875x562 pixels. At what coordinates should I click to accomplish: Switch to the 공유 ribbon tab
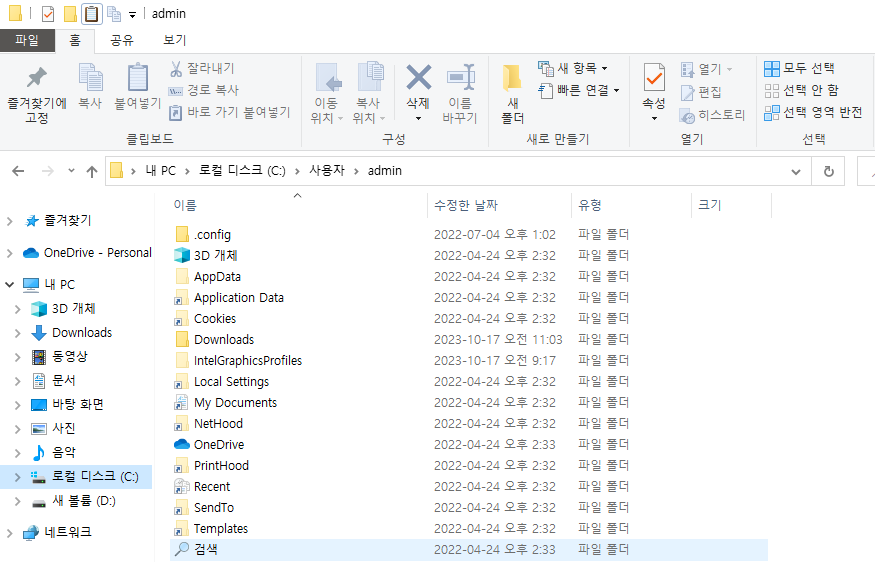point(122,40)
